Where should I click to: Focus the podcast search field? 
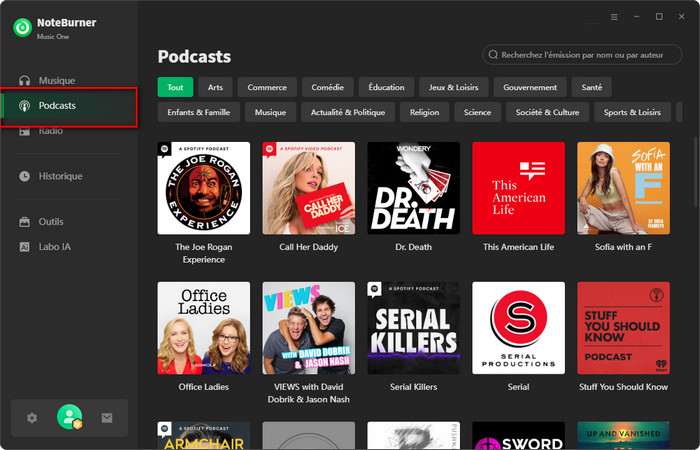click(x=582, y=55)
